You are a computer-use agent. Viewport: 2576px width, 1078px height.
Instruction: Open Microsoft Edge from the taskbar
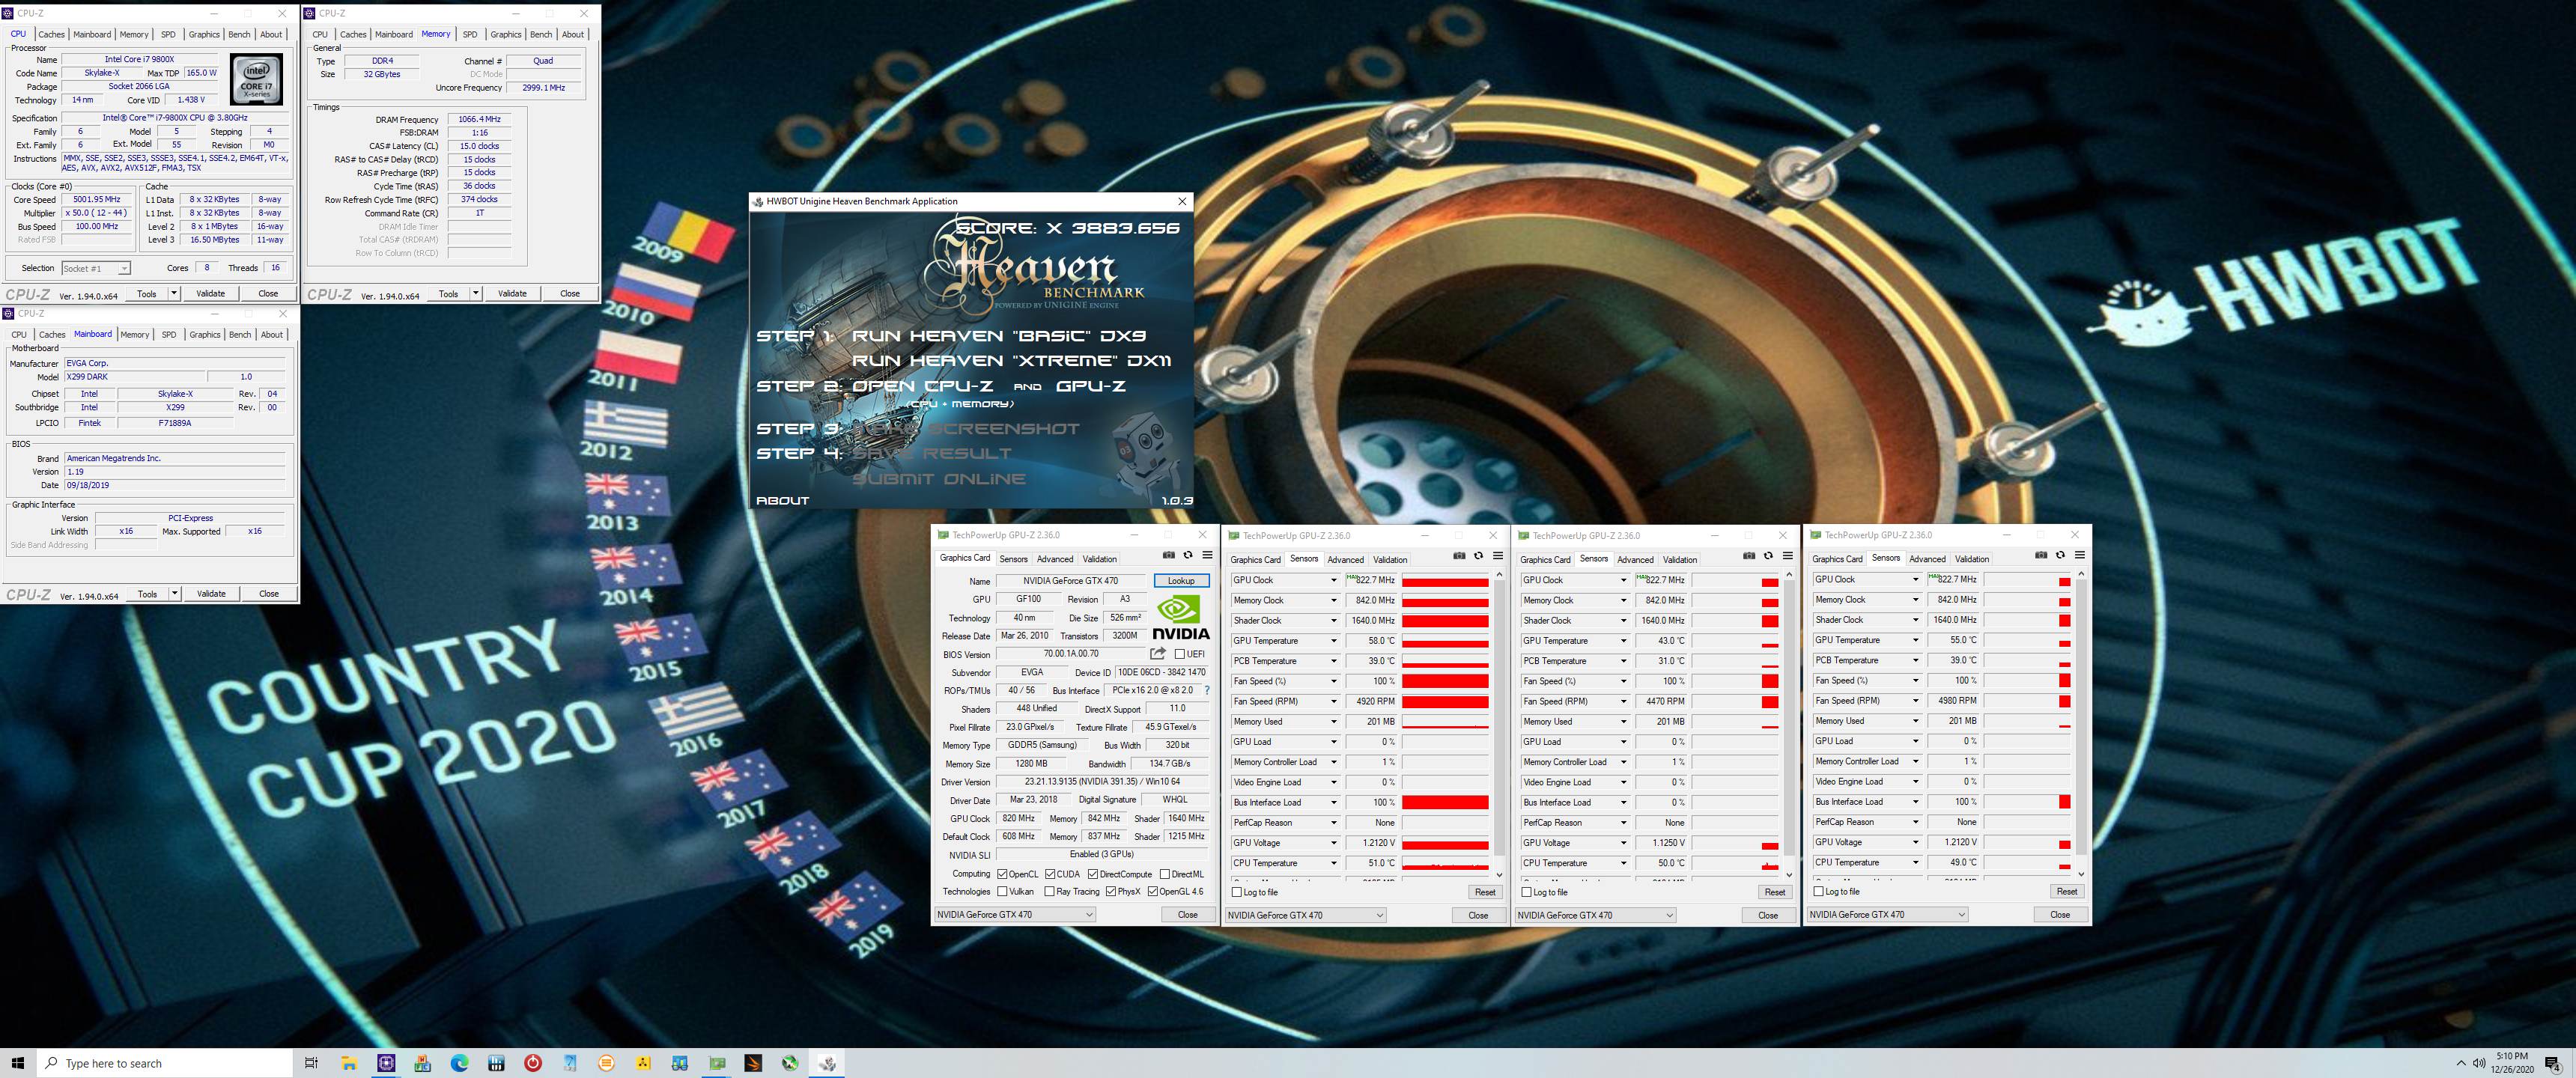[459, 1063]
